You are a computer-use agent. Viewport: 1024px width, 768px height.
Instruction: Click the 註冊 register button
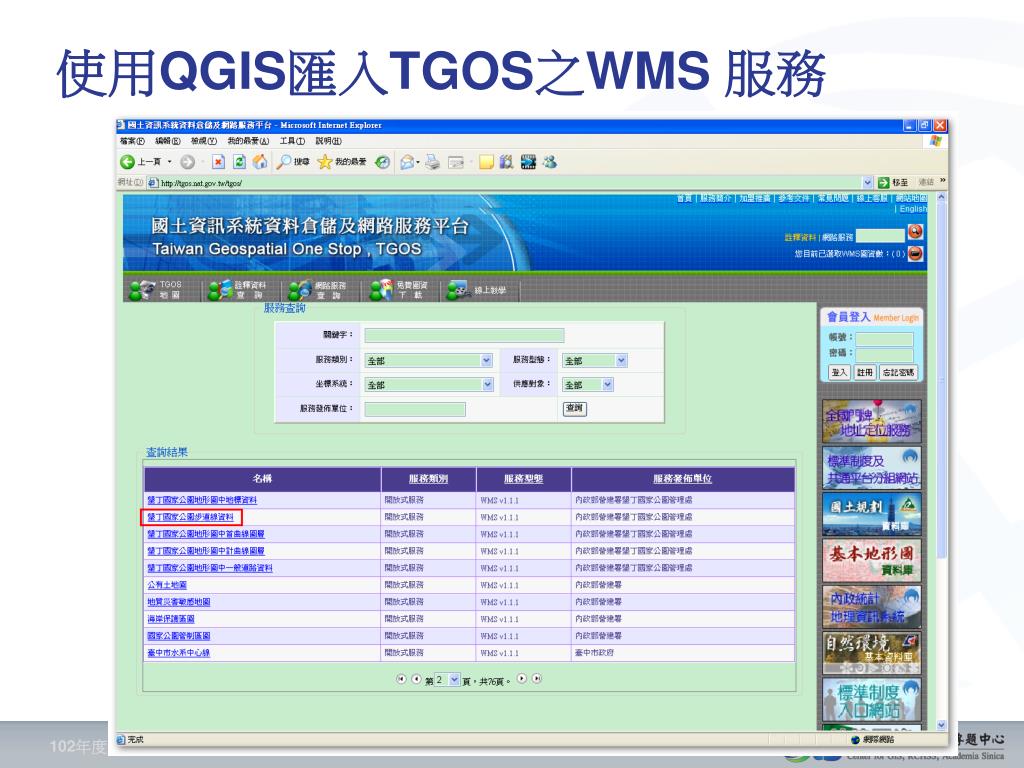tap(865, 372)
